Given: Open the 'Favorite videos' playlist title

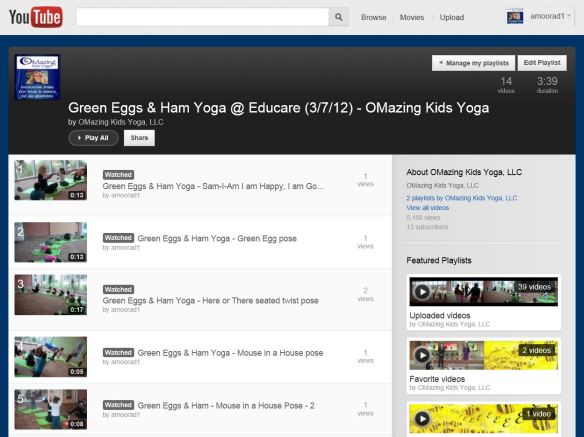Looking at the screenshot, I should [x=437, y=379].
